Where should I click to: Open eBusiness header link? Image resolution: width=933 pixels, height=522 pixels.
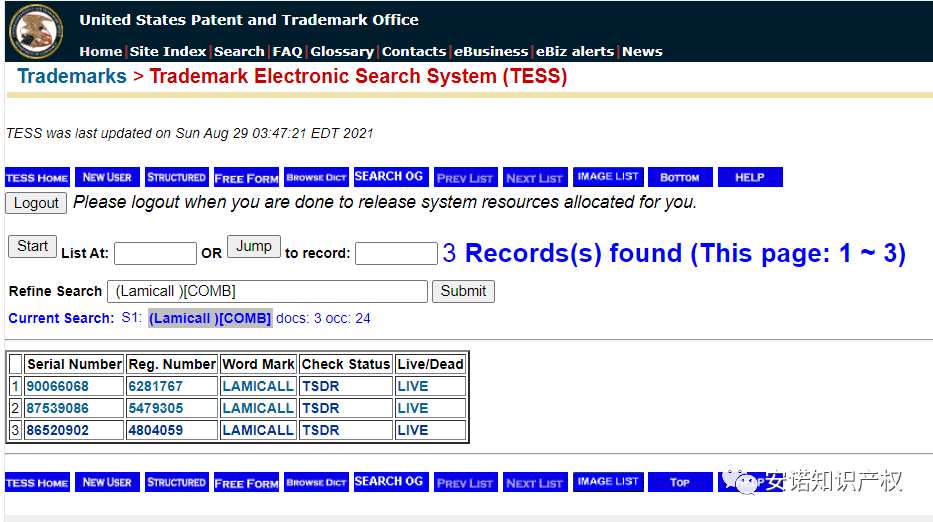pos(491,52)
